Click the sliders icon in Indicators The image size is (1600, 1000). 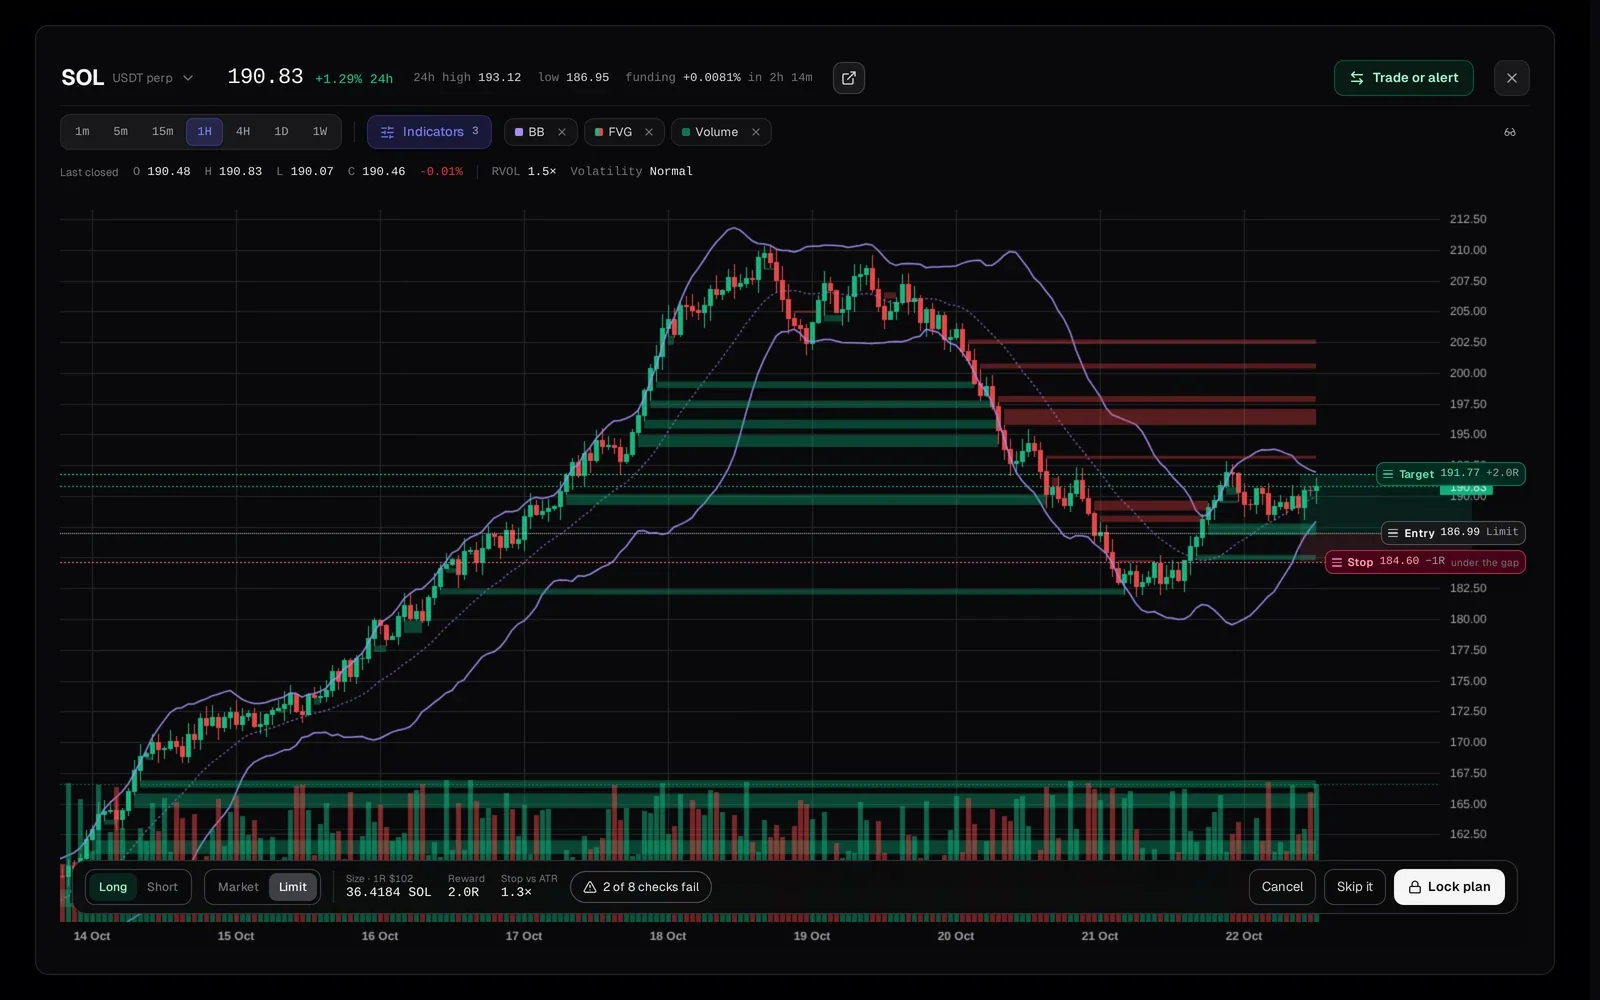(387, 132)
